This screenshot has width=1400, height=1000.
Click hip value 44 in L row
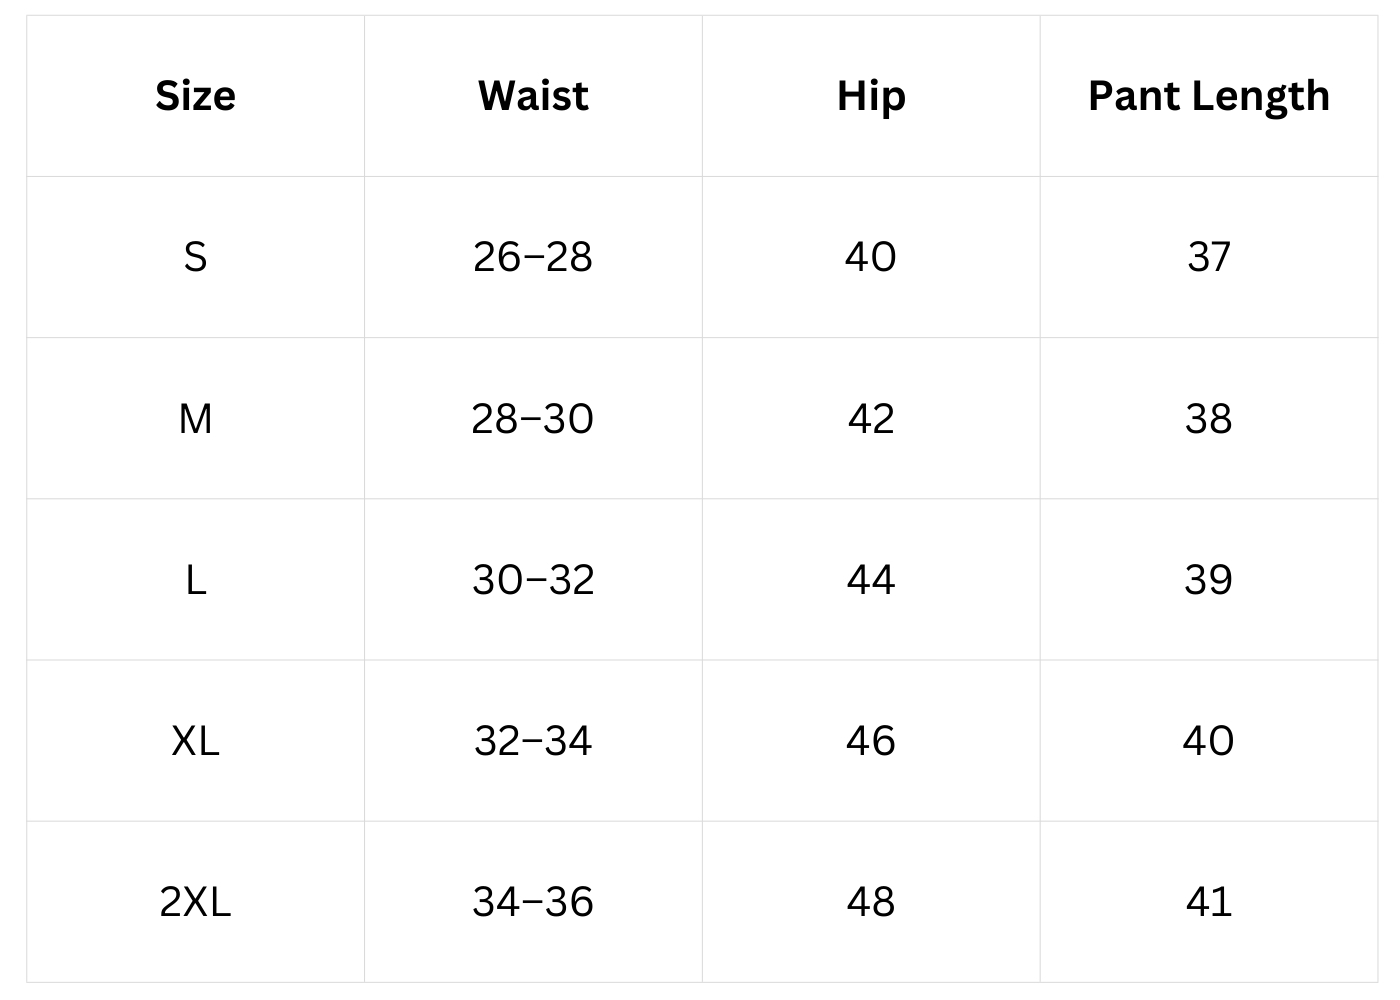point(870,579)
